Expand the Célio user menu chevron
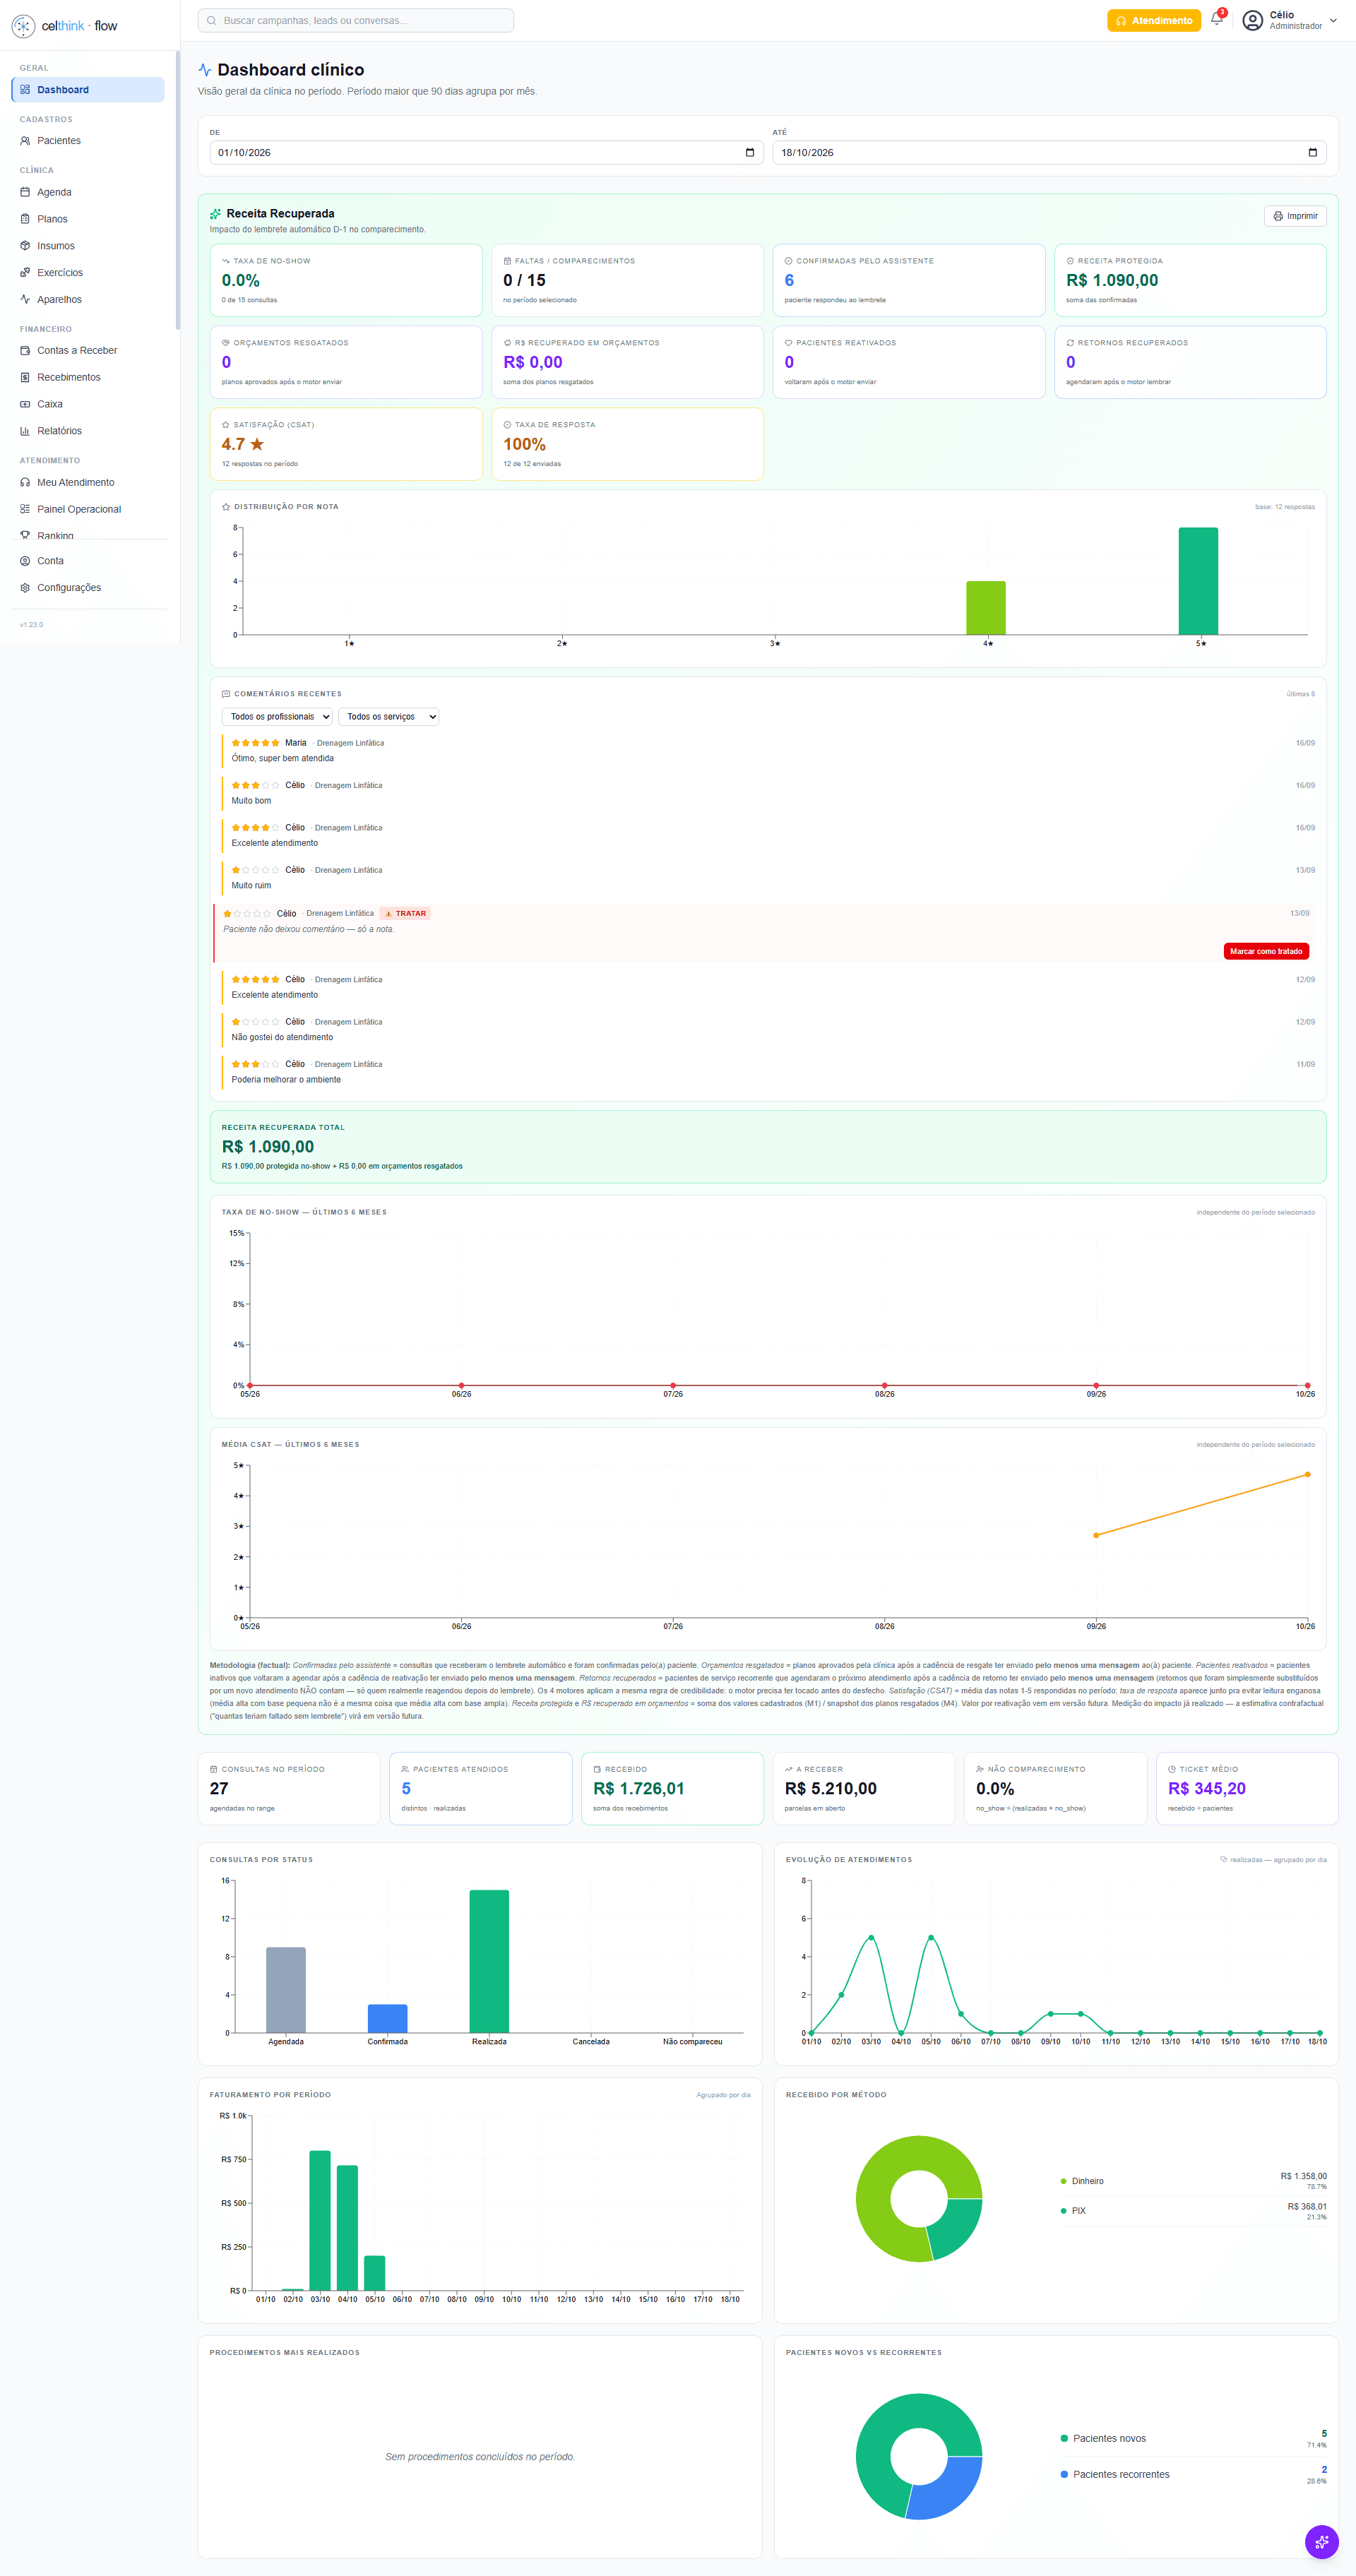The height and width of the screenshot is (2576, 1356). click(1333, 20)
